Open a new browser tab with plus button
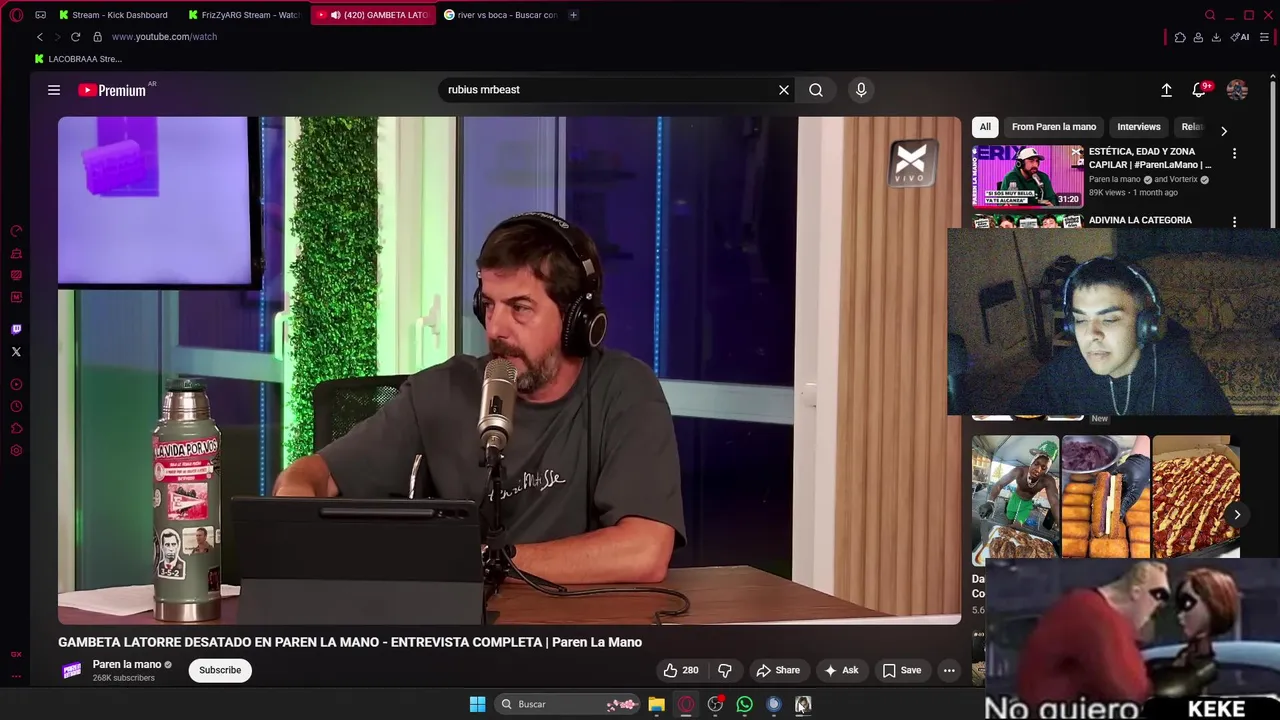1280x720 pixels. click(573, 15)
